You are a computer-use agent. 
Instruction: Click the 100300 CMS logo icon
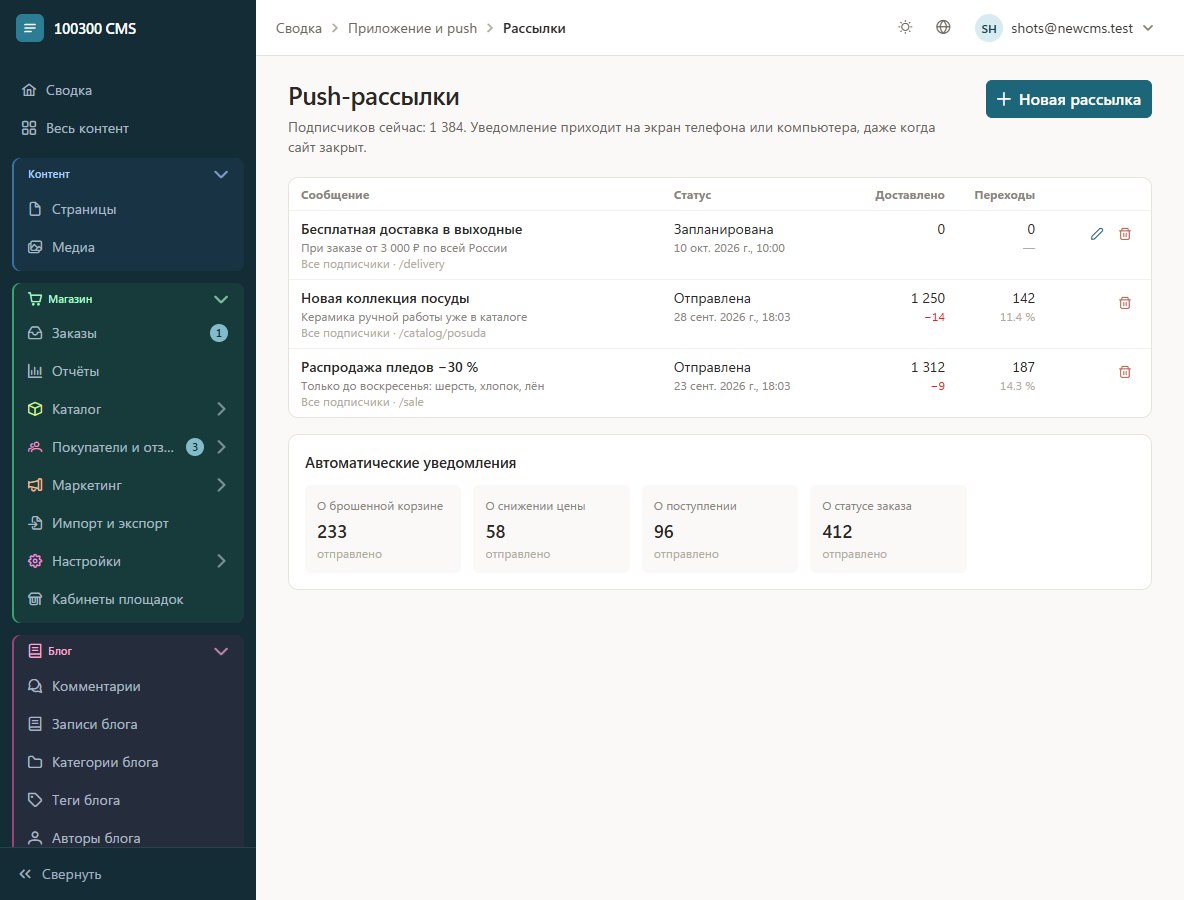pyautogui.click(x=29, y=29)
